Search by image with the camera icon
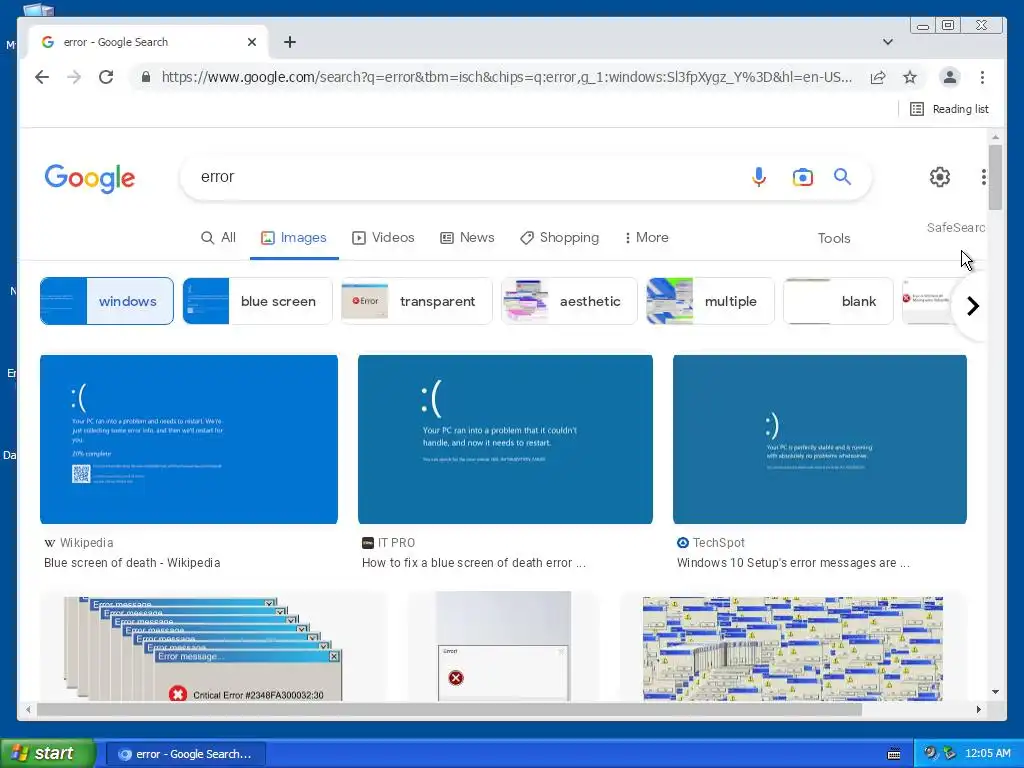The height and width of the screenshot is (768, 1024). click(803, 177)
